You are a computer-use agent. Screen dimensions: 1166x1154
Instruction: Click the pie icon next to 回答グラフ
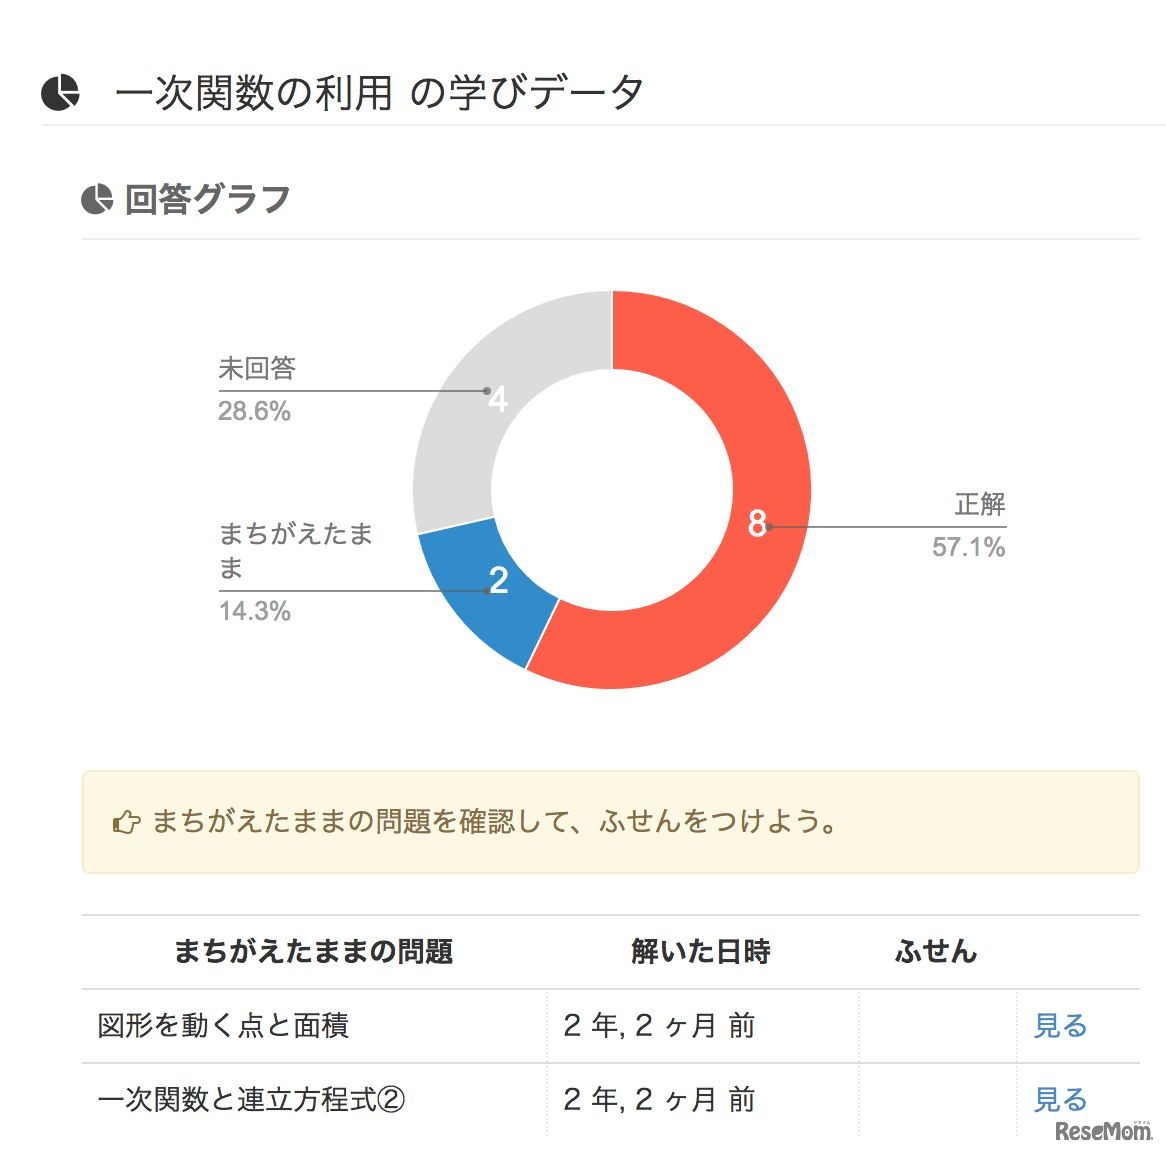click(97, 199)
